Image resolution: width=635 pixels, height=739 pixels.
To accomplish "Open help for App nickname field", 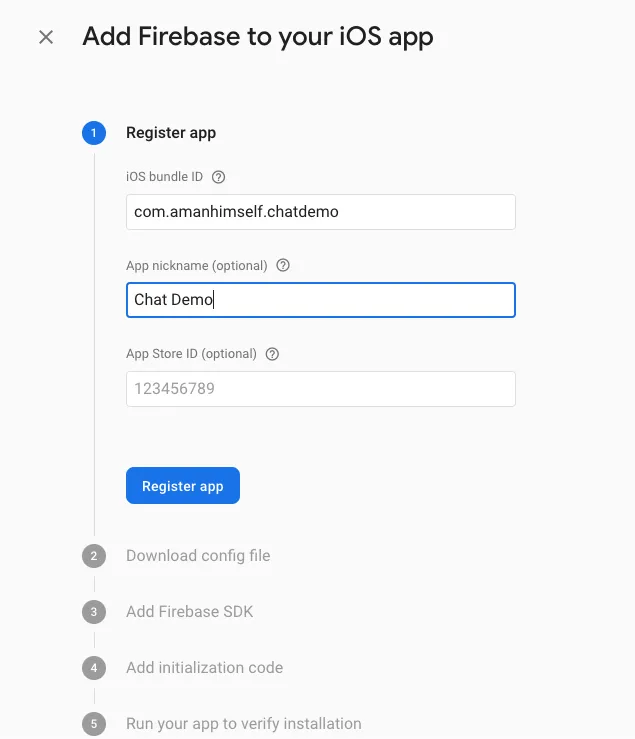I will 283,265.
